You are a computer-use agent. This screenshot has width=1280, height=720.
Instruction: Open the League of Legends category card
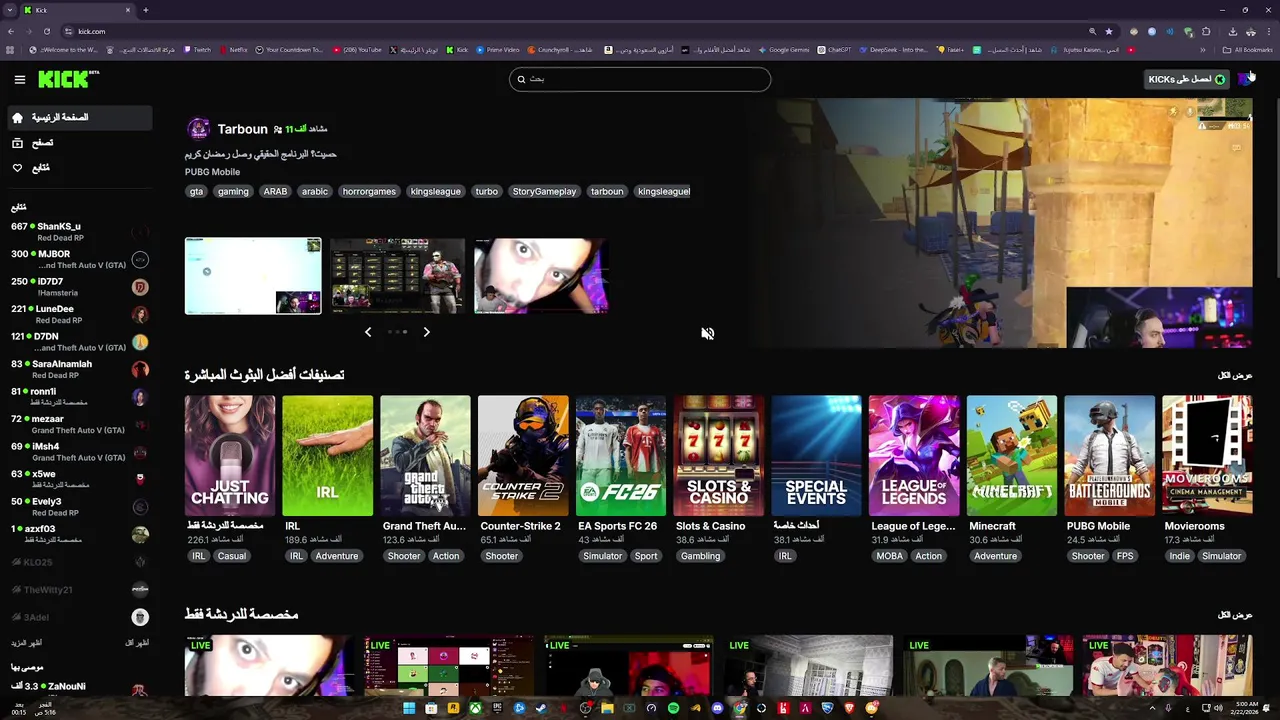tap(914, 456)
